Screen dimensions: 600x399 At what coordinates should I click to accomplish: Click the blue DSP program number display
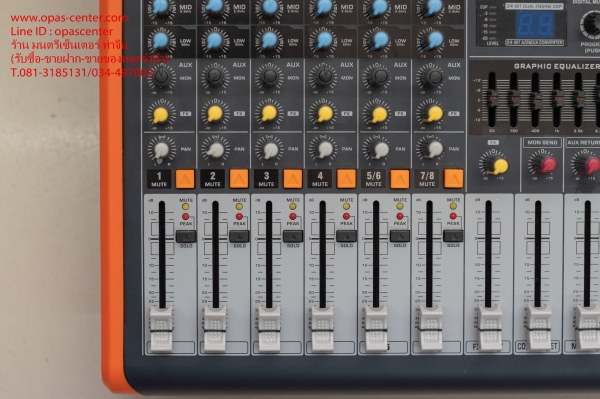[x=535, y=24]
